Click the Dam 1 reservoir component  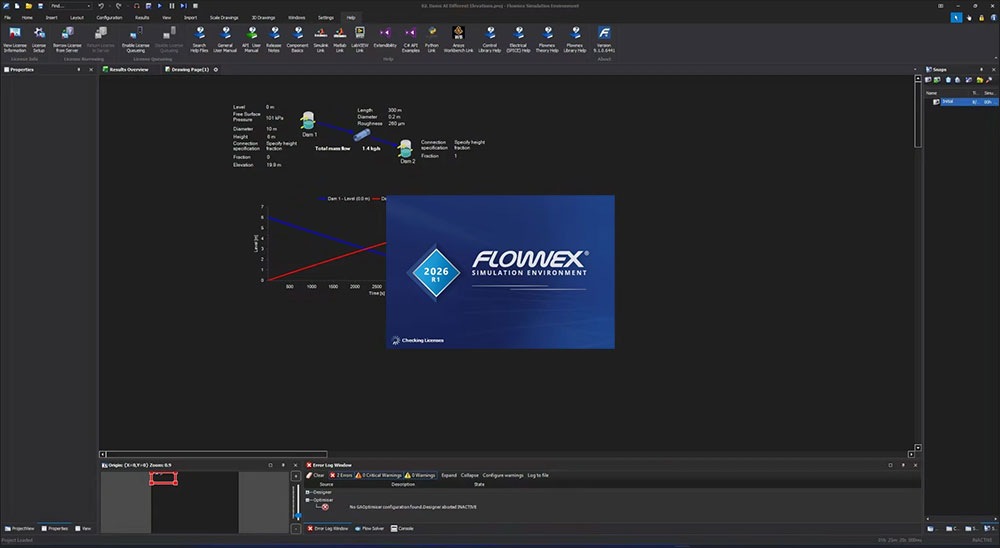(x=308, y=121)
